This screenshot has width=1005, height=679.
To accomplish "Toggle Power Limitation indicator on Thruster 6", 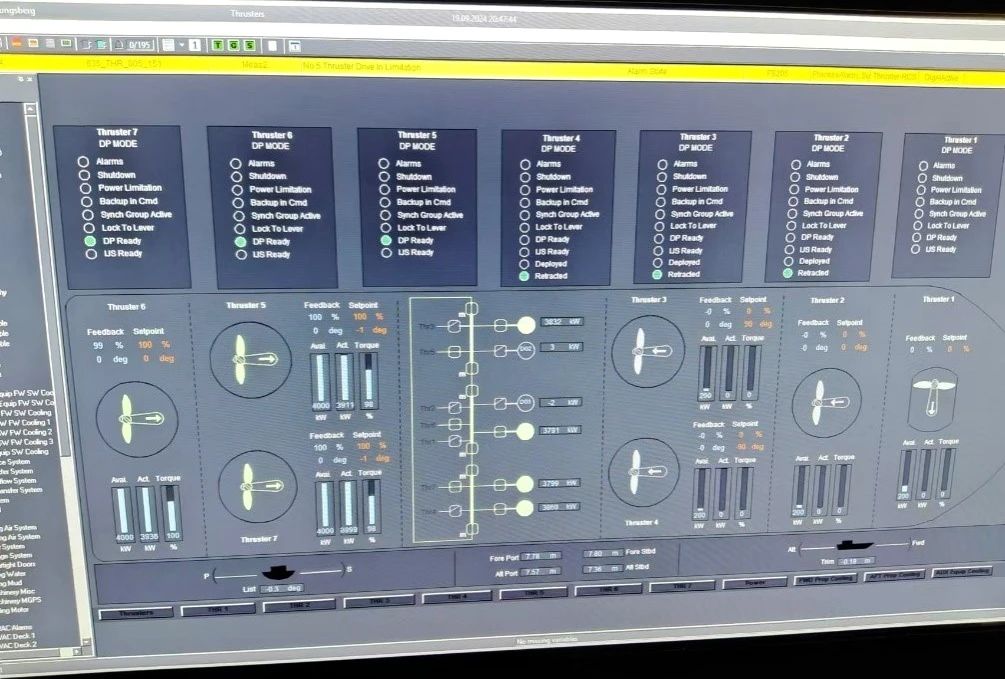I will [236, 189].
